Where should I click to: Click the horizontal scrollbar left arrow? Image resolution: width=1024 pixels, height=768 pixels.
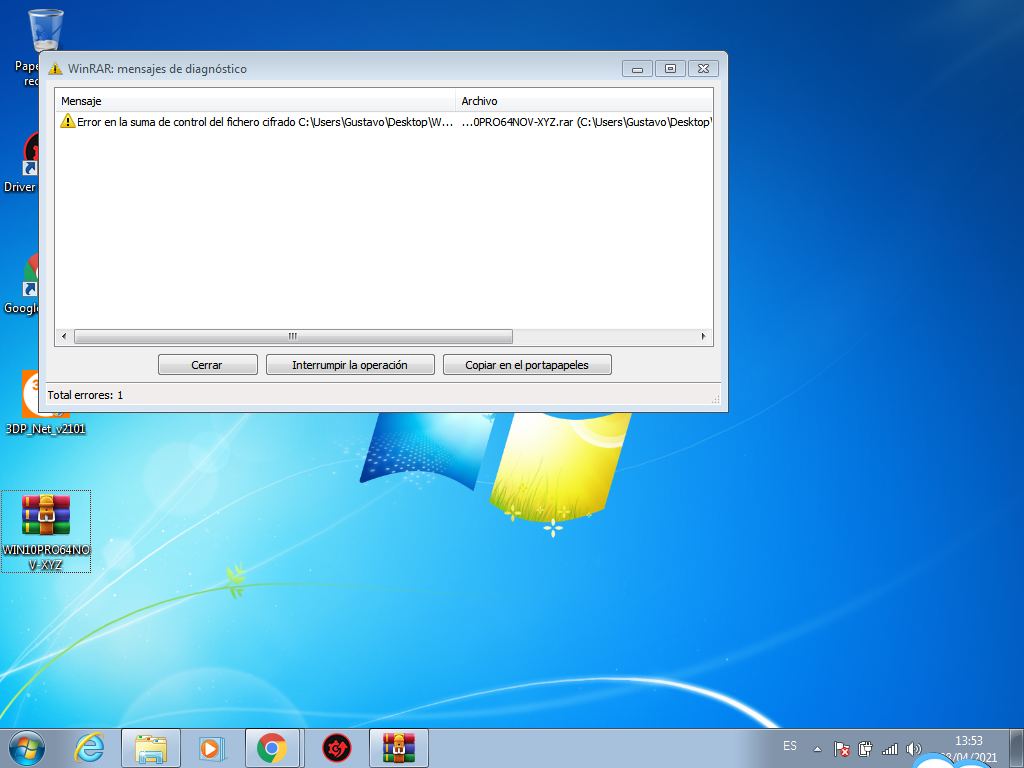(64, 336)
